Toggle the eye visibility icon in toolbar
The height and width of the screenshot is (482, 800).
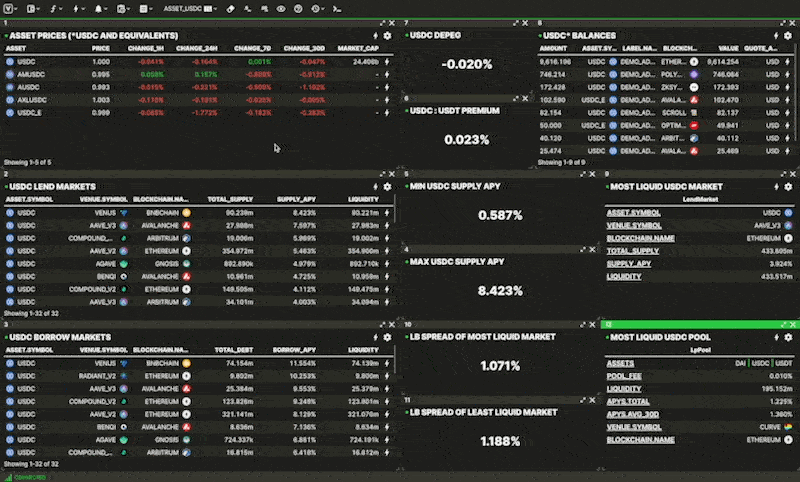click(281, 9)
